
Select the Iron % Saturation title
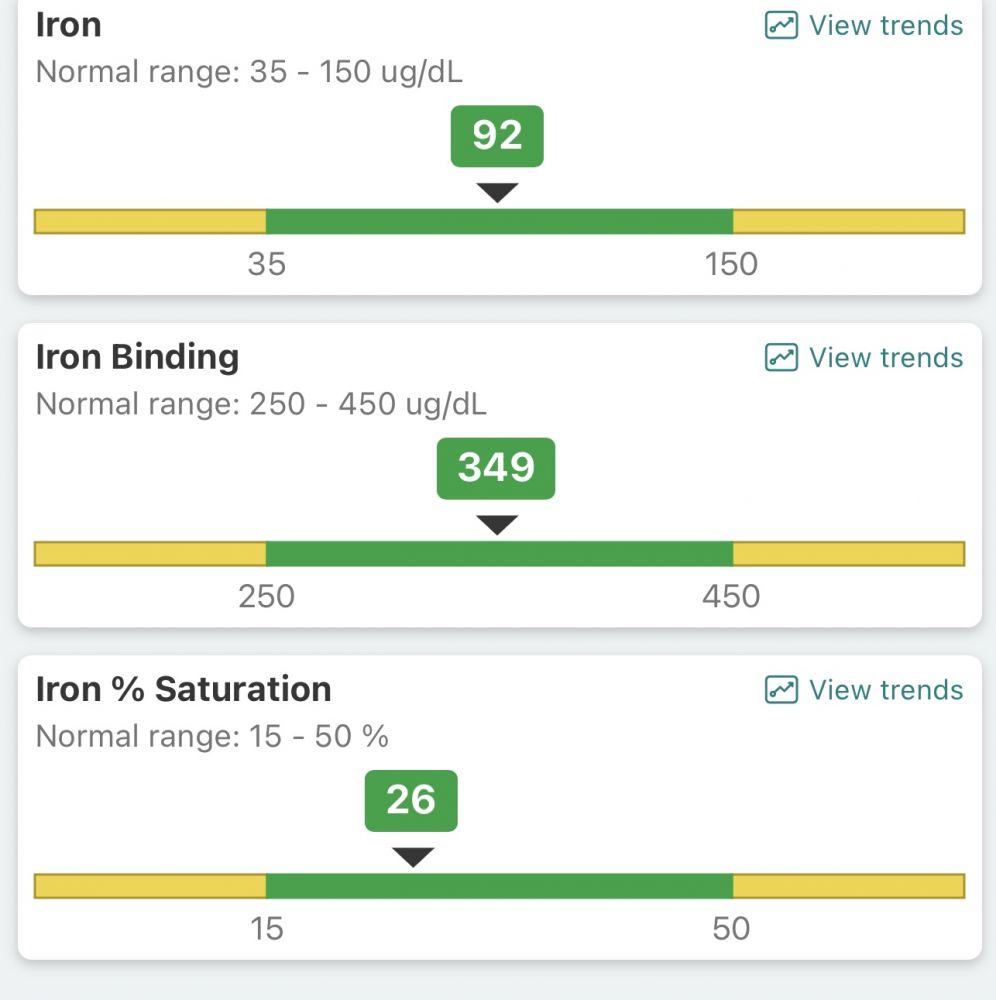[183, 689]
